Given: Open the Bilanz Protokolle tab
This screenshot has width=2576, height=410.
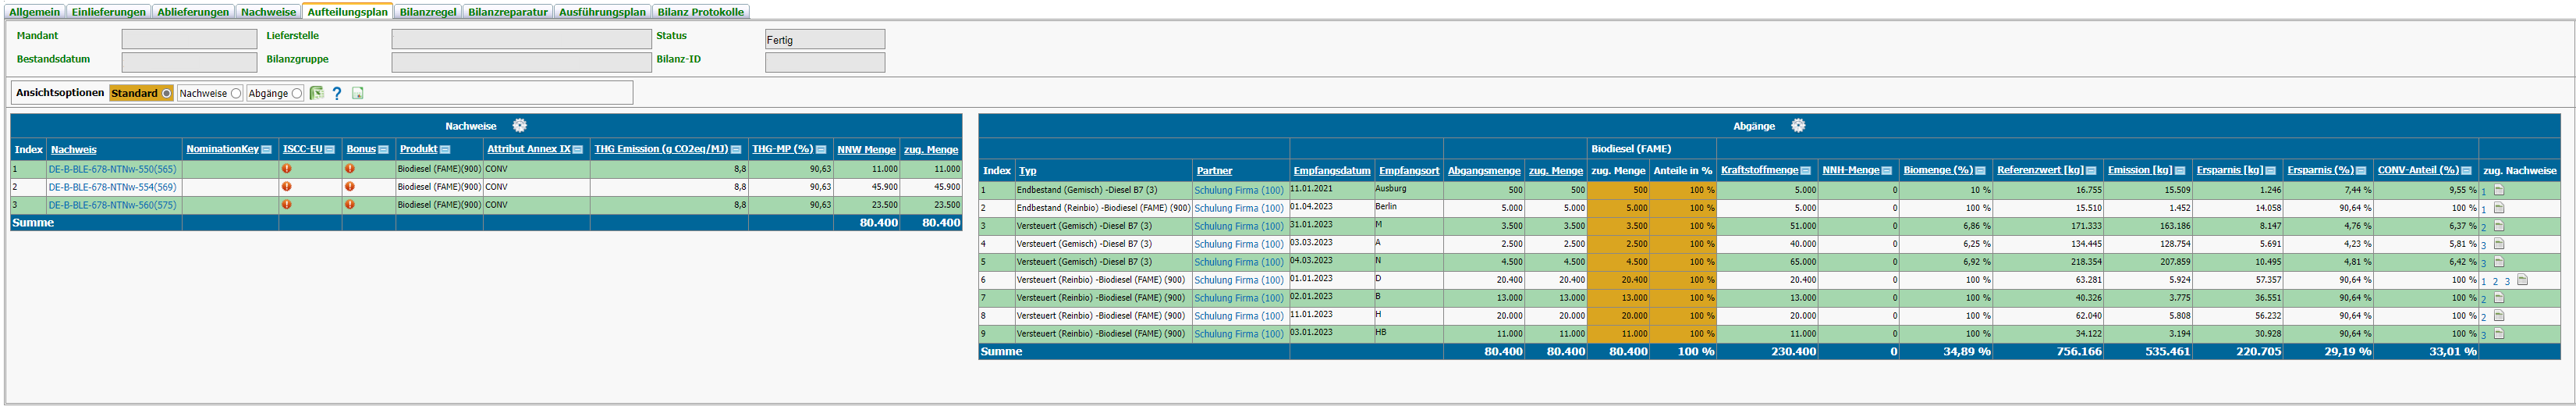Looking at the screenshot, I should point(700,12).
